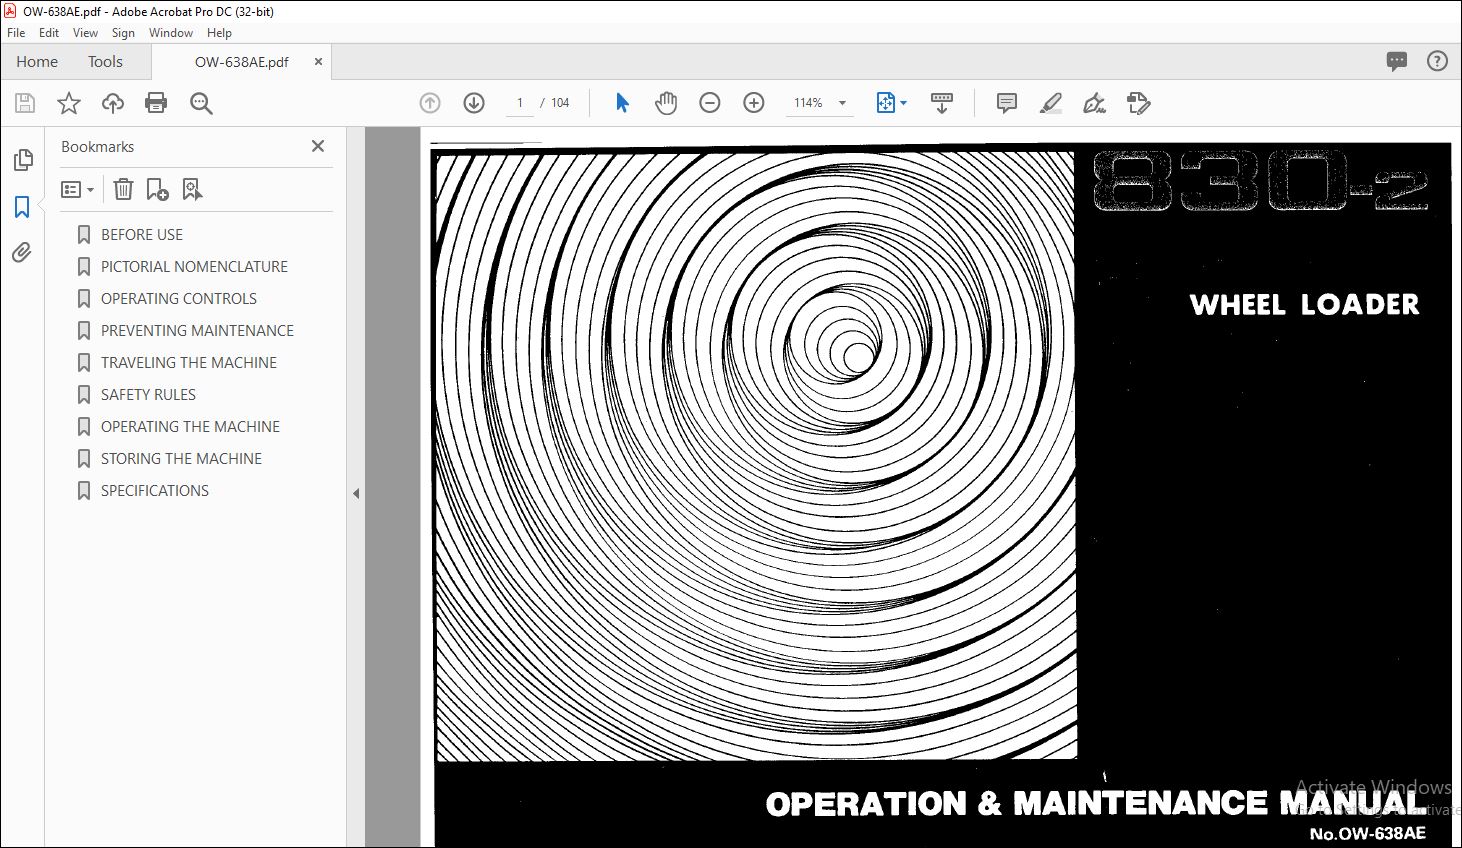Open the zoom percentage dropdown
This screenshot has width=1462, height=848.
click(842, 103)
